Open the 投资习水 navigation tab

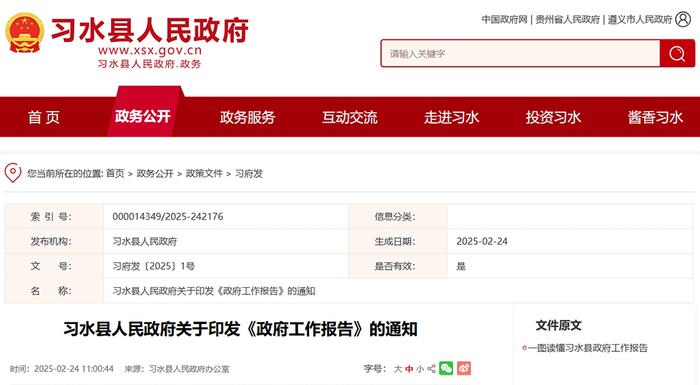[553, 117]
